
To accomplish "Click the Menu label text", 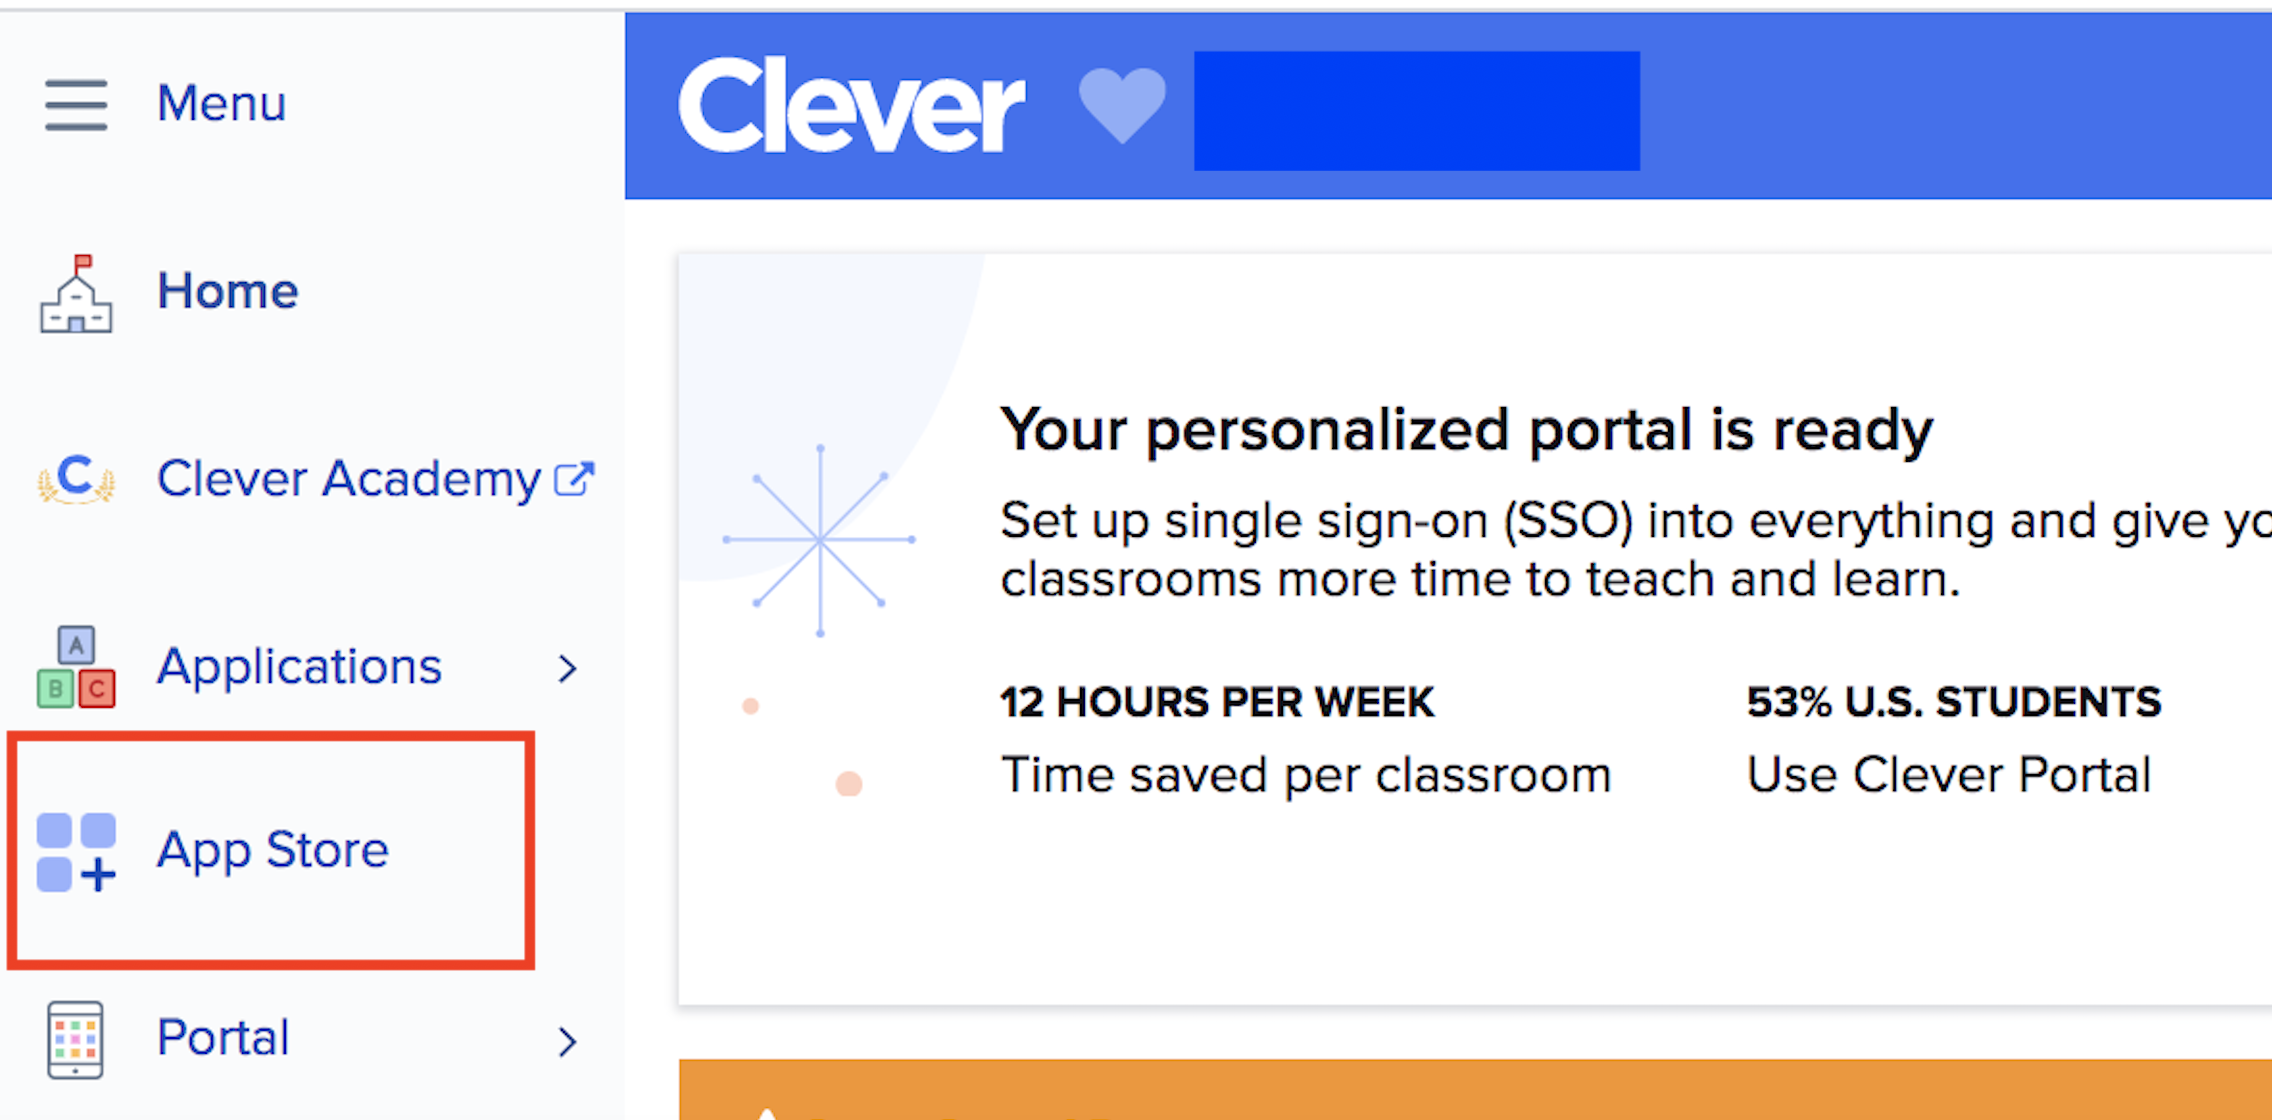I will coord(222,104).
